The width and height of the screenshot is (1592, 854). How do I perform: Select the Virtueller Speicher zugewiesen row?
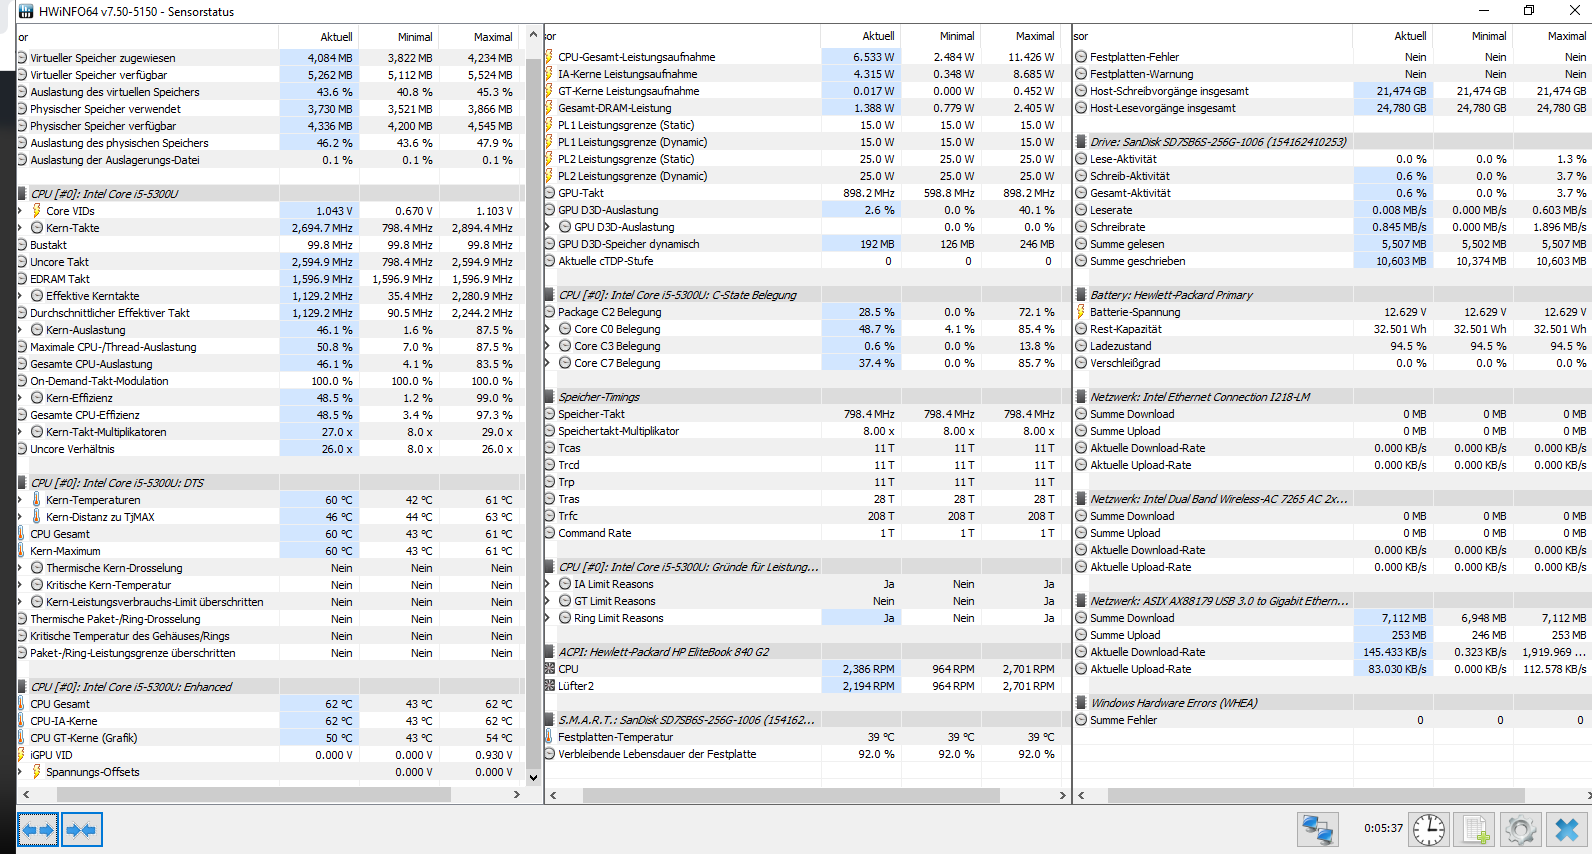(x=270, y=58)
